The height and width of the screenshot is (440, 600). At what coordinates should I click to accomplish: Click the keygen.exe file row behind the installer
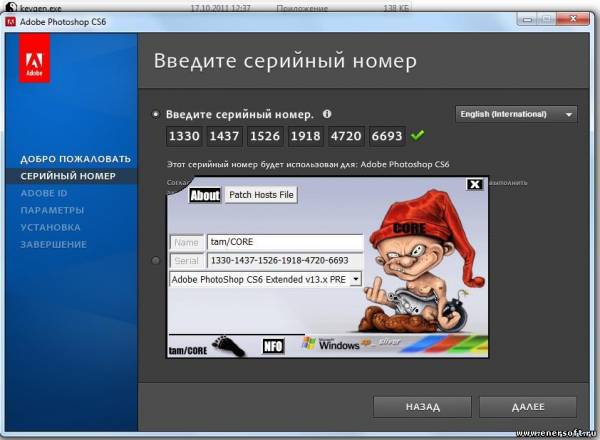pos(209,8)
